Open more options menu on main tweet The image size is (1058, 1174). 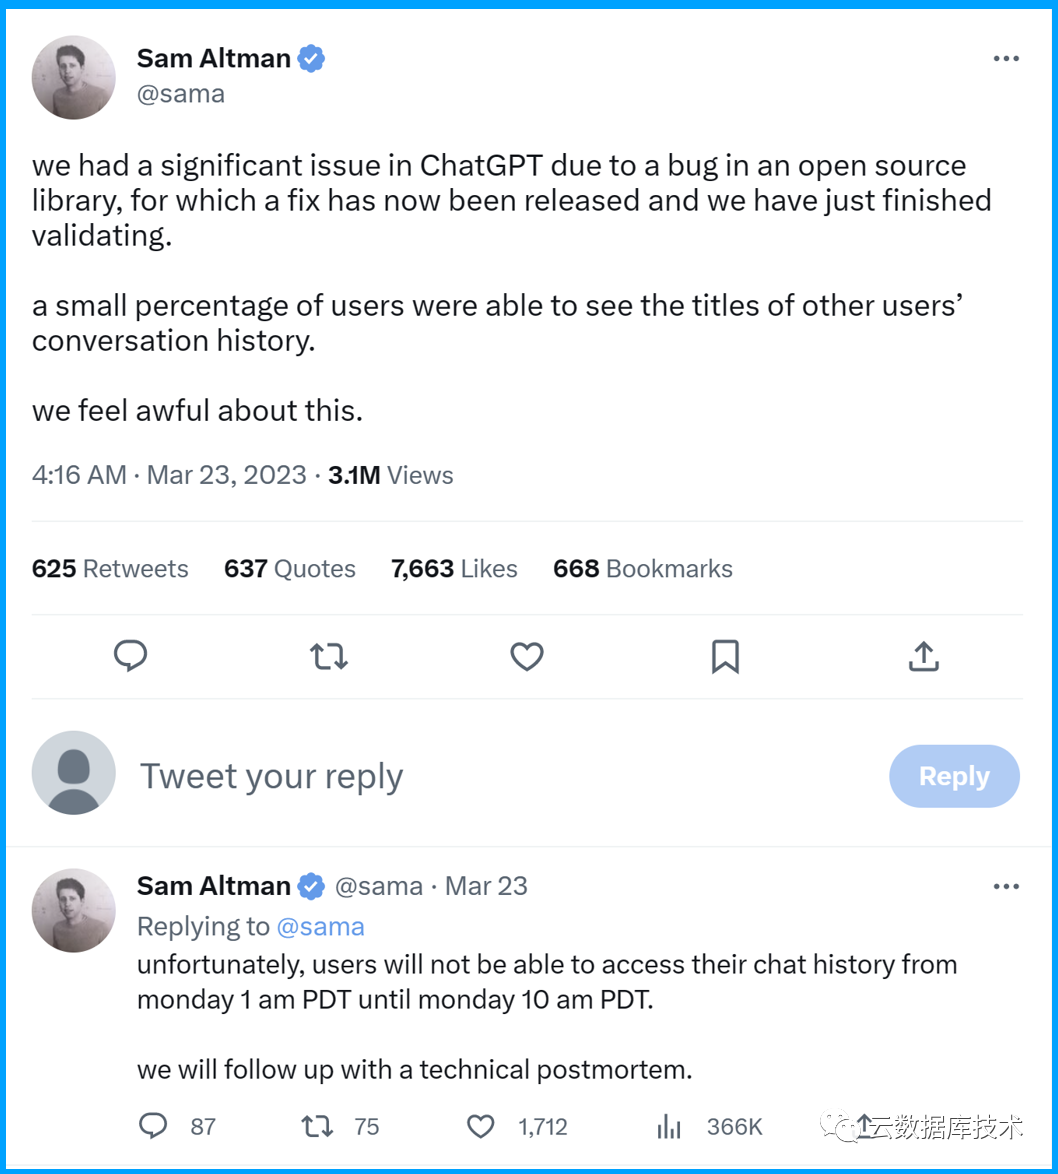click(1005, 59)
